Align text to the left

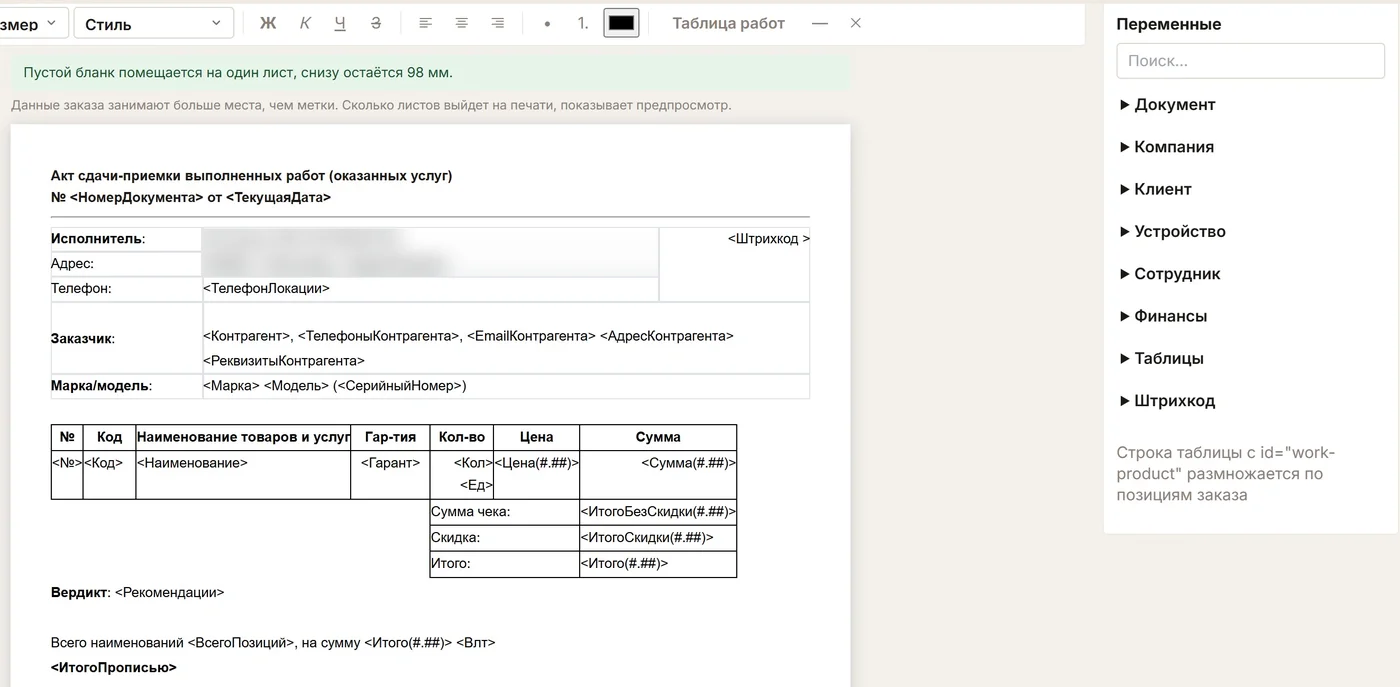[426, 23]
